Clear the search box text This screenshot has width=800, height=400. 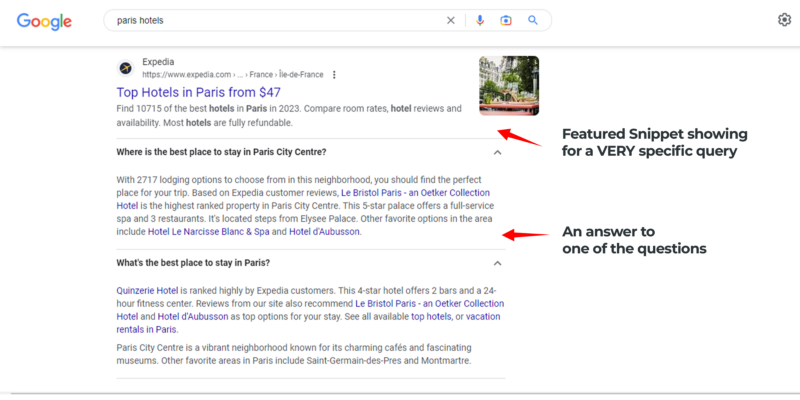[x=450, y=20]
